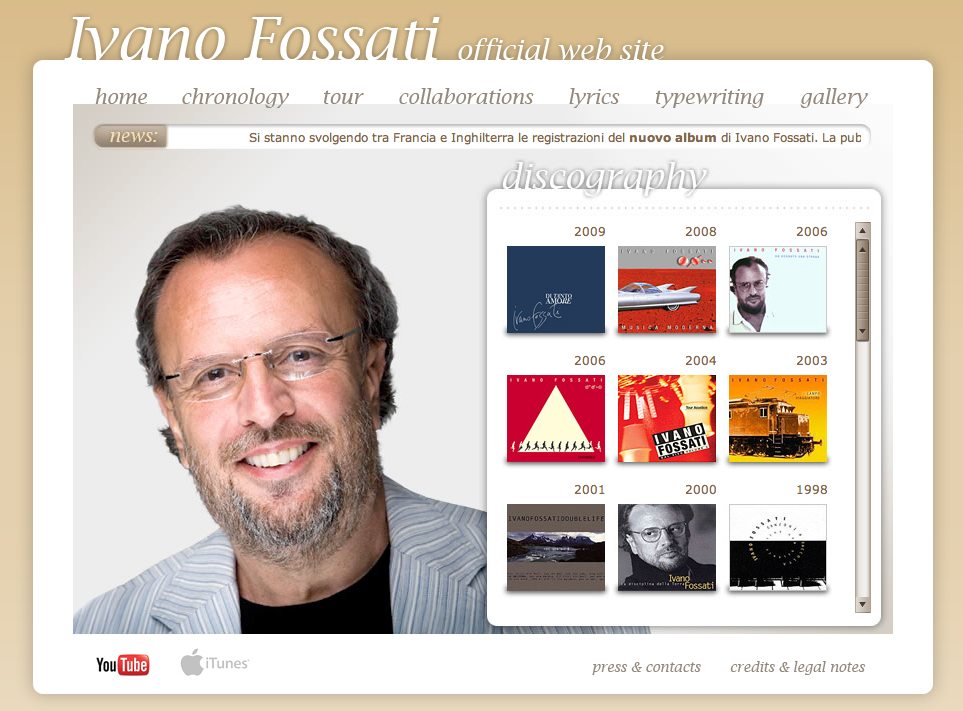Visit the gallery section
The image size is (963, 711).
point(833,96)
